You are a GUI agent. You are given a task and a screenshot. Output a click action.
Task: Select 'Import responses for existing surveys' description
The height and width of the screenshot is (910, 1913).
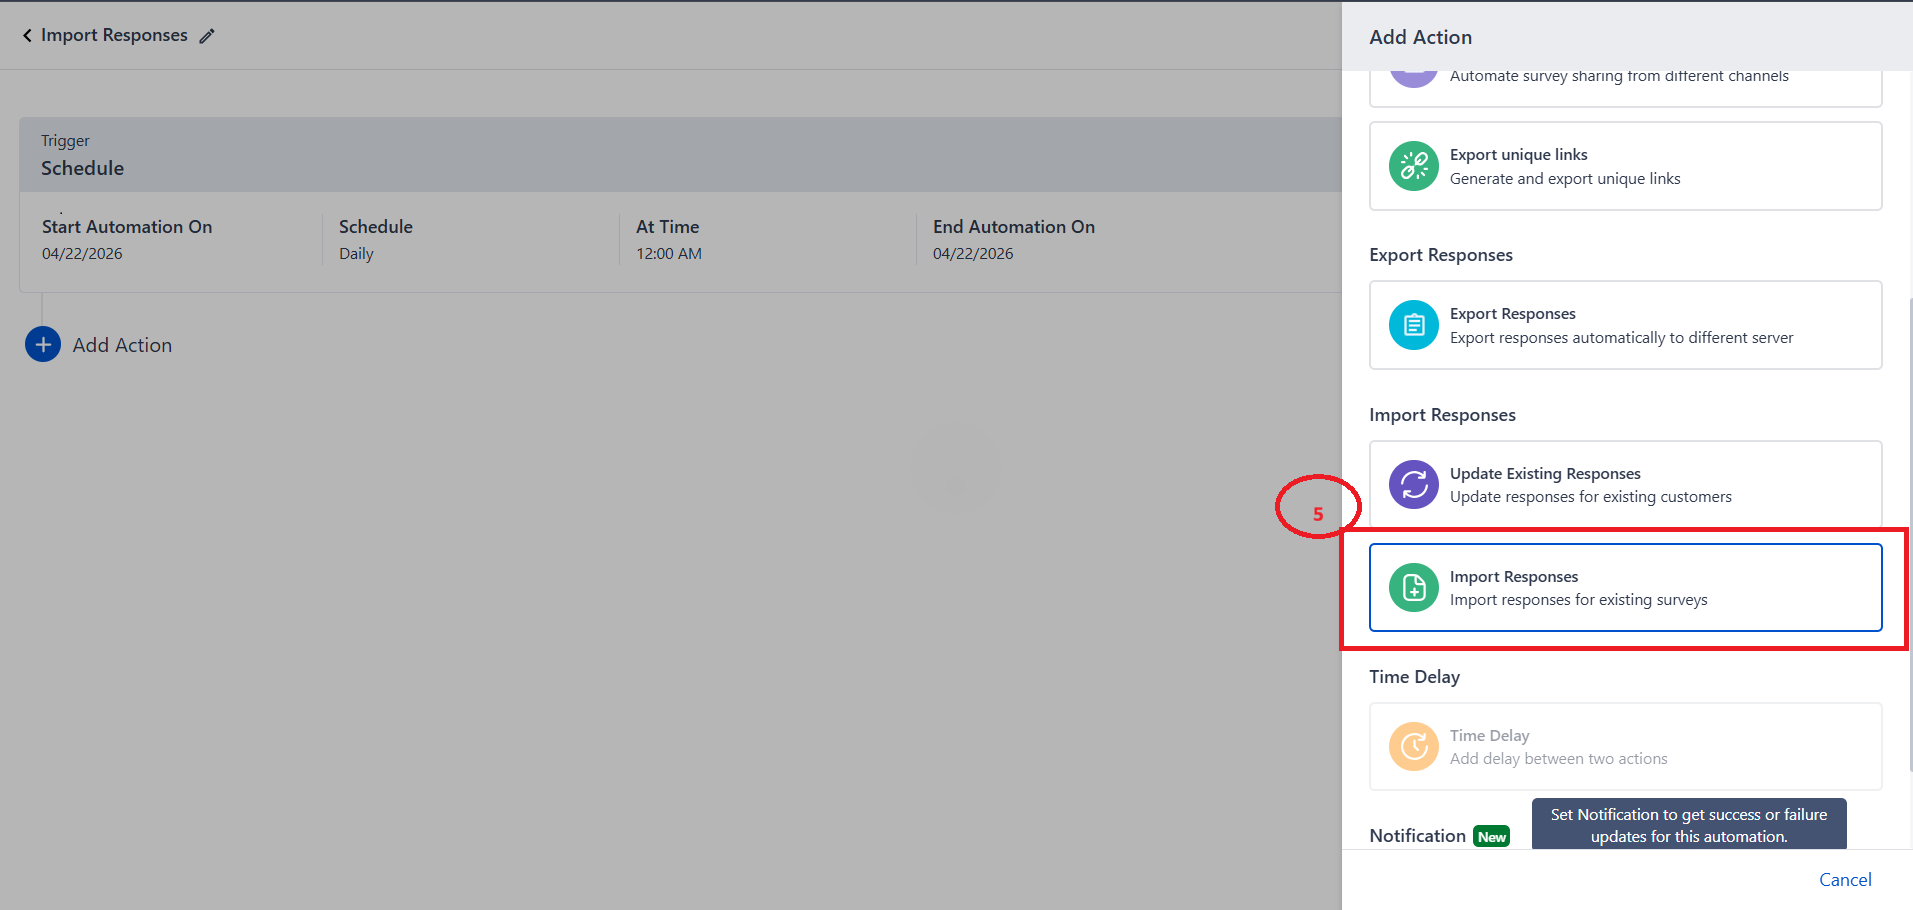coord(1578,600)
